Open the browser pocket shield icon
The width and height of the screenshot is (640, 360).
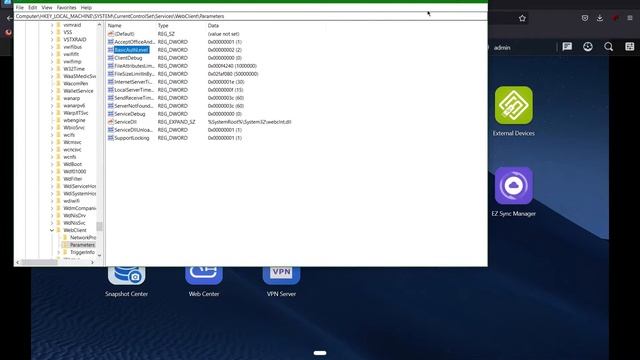click(x=585, y=18)
